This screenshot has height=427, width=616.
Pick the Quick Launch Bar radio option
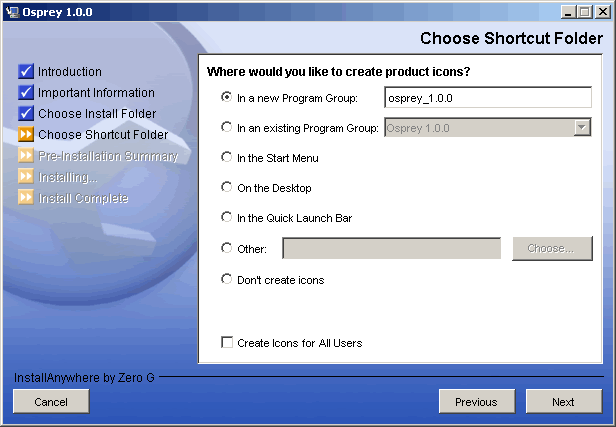[227, 218]
